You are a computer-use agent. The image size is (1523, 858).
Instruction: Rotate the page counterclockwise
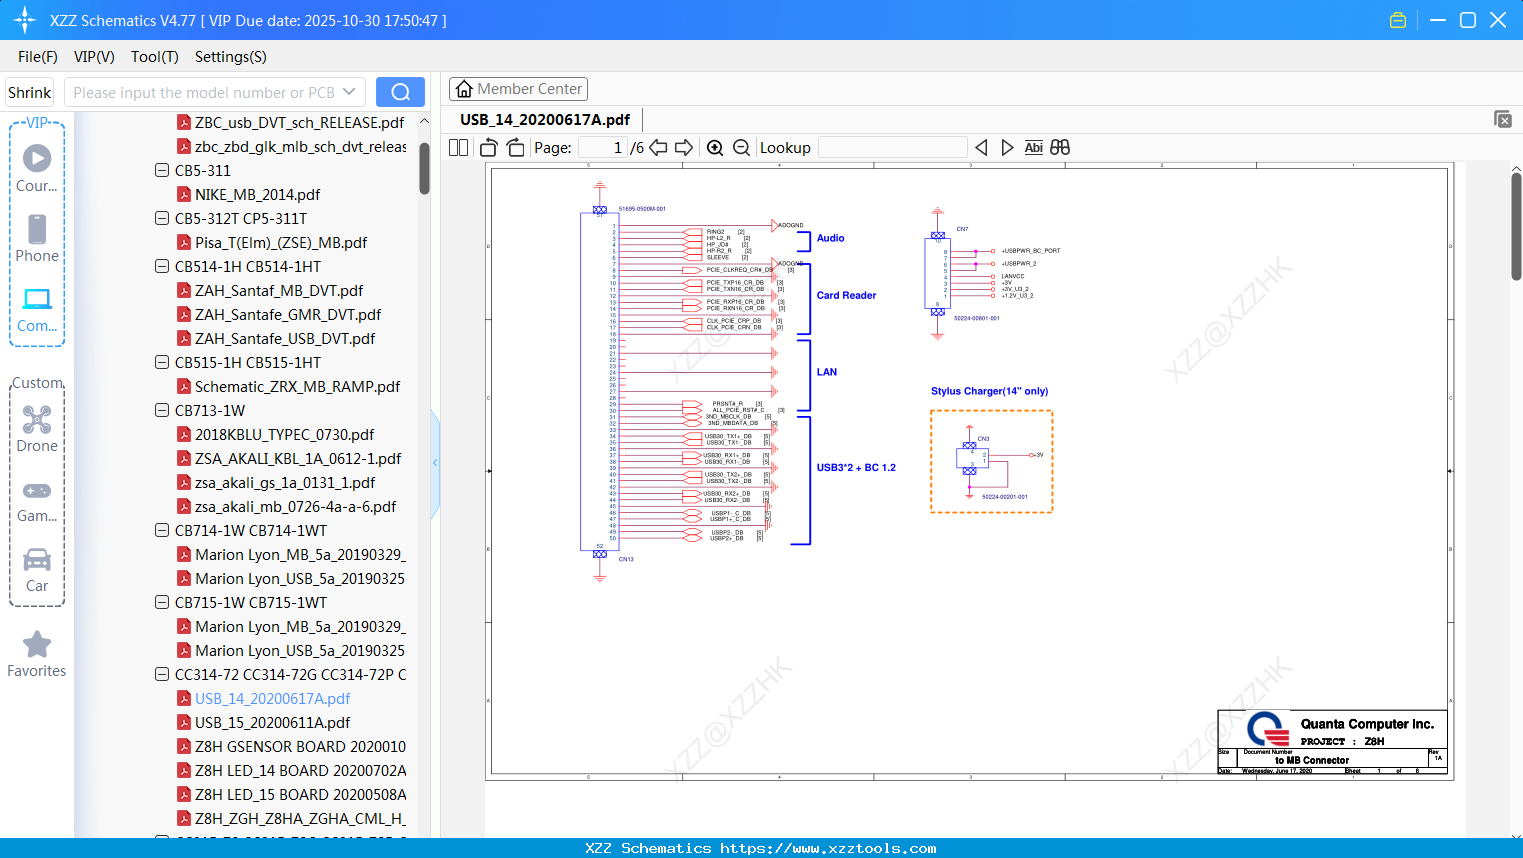[488, 148]
